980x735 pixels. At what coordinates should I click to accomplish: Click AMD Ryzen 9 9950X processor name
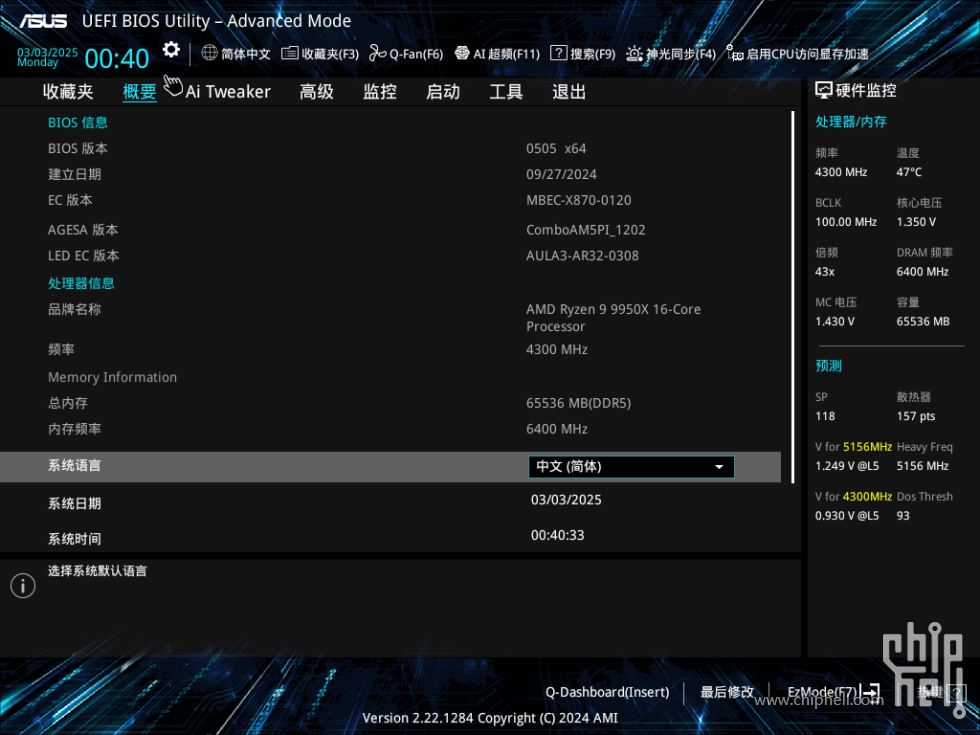[x=613, y=318]
